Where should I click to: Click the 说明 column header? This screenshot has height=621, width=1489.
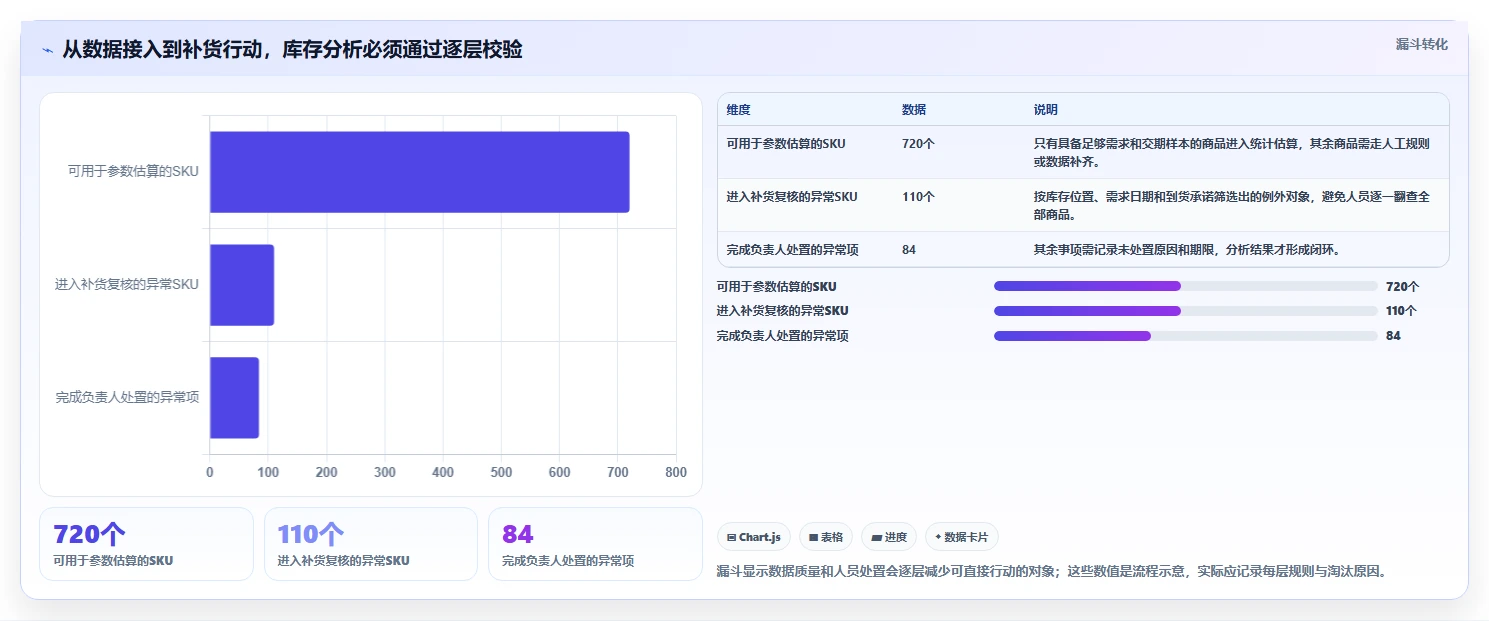1046,110
